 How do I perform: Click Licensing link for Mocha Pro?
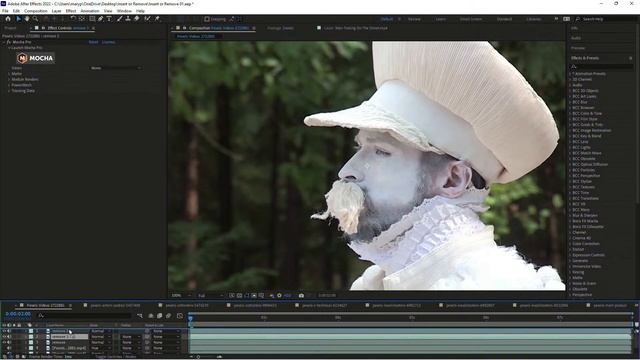pyautogui.click(x=109, y=42)
